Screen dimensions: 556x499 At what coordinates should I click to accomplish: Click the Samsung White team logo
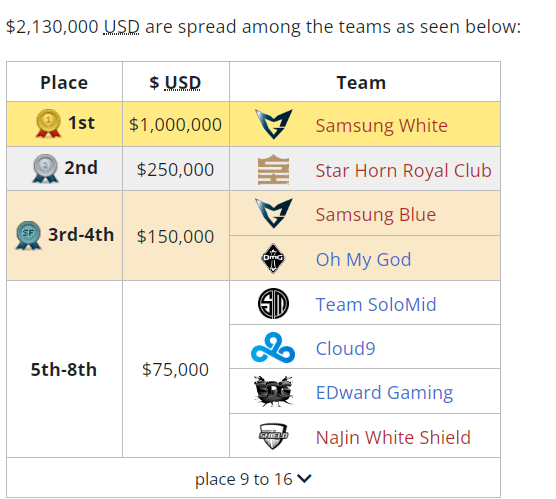pos(273,124)
